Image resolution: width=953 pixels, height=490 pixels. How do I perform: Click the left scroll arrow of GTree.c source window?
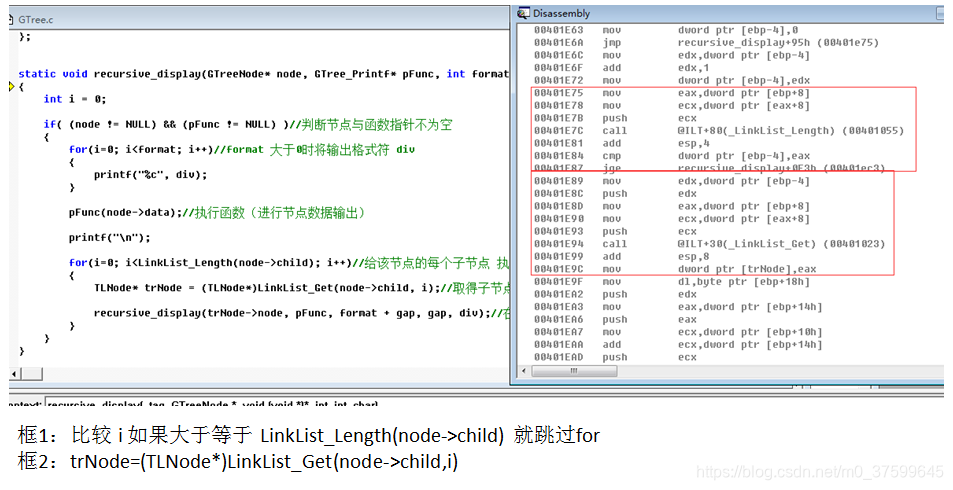click(x=16, y=374)
